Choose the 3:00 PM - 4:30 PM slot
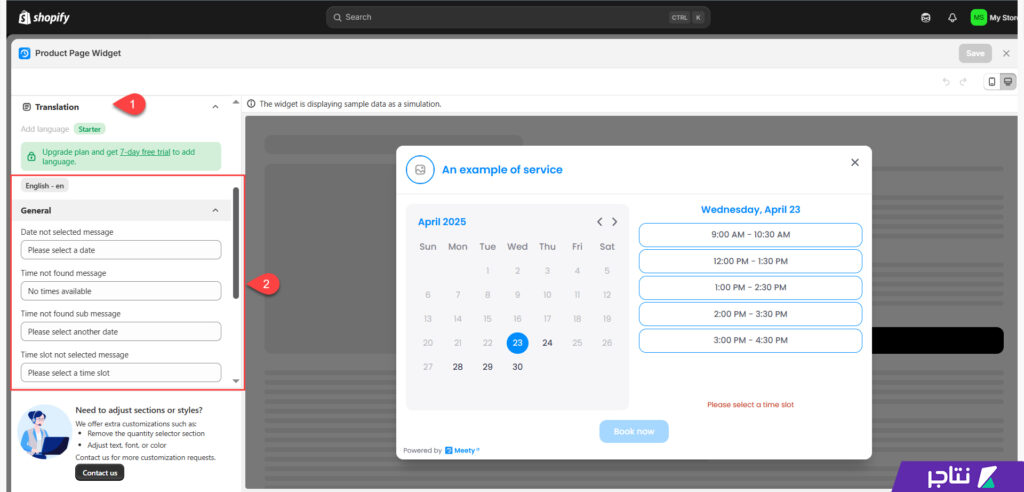 pyautogui.click(x=750, y=340)
